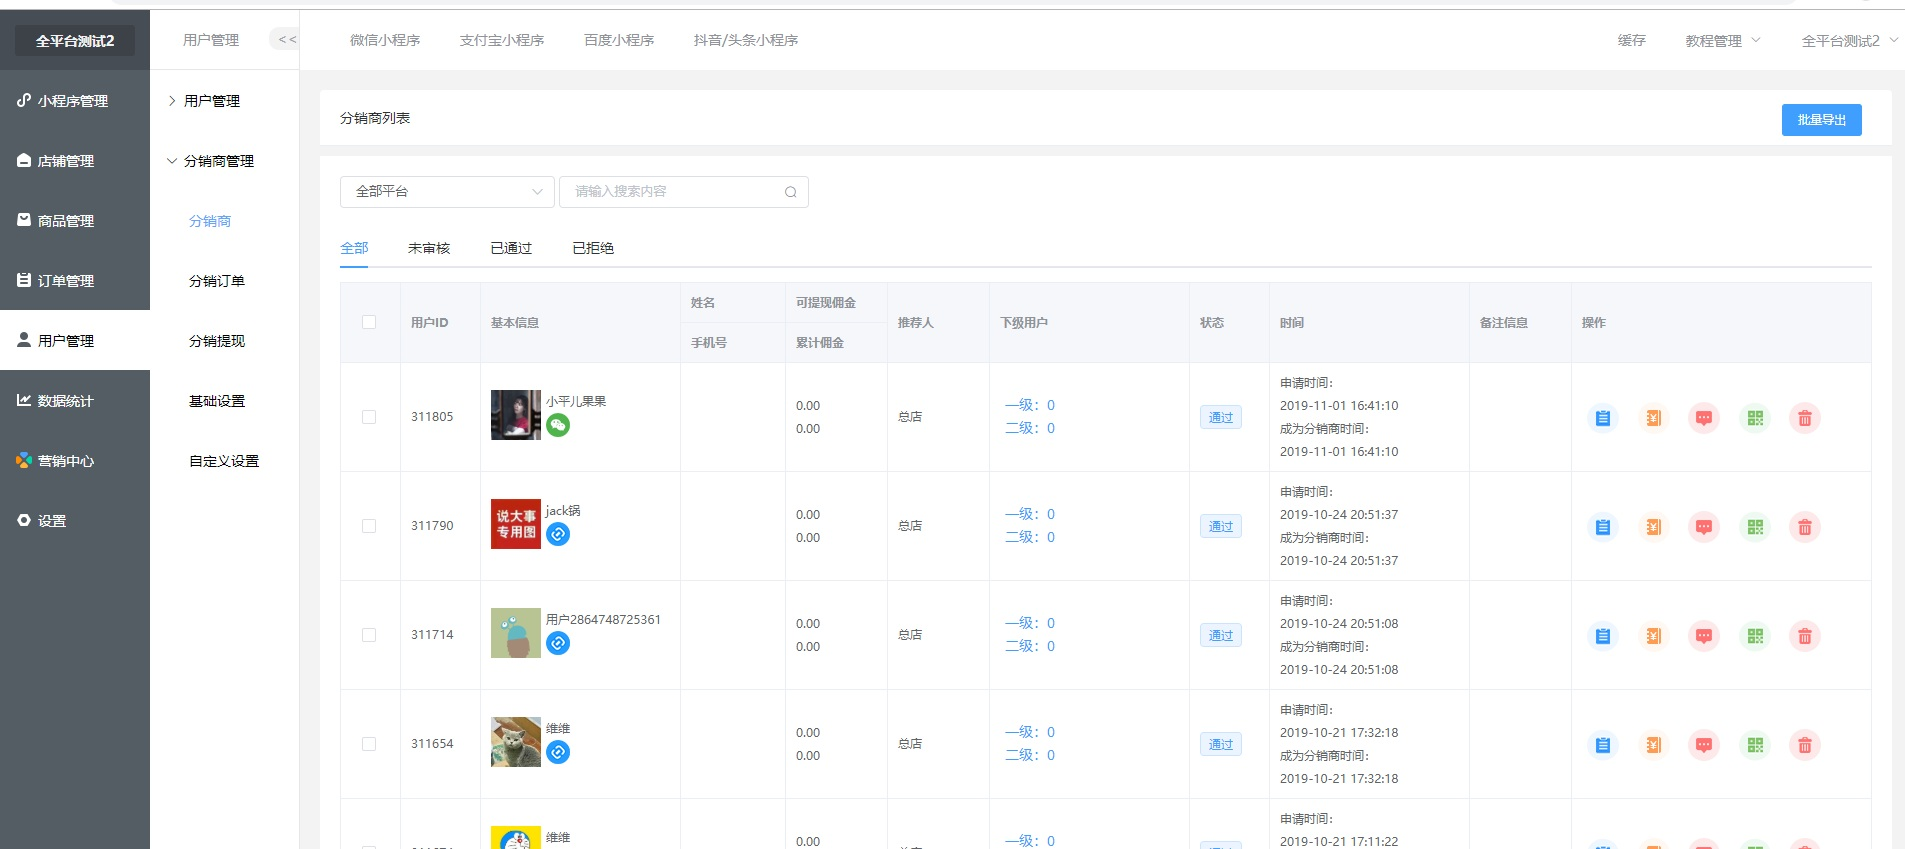Open 分销提现 in submenu
The height and width of the screenshot is (850, 1906).
point(217,341)
